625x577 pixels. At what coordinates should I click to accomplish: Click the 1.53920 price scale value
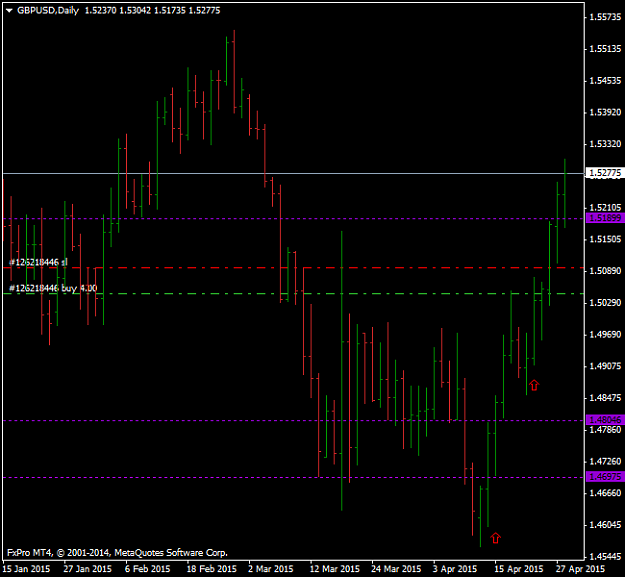(x=605, y=112)
